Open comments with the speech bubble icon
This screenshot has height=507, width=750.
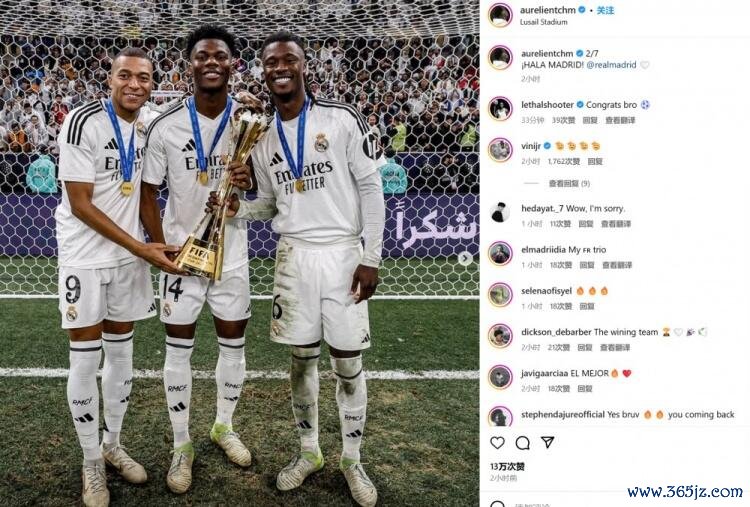coord(522,443)
